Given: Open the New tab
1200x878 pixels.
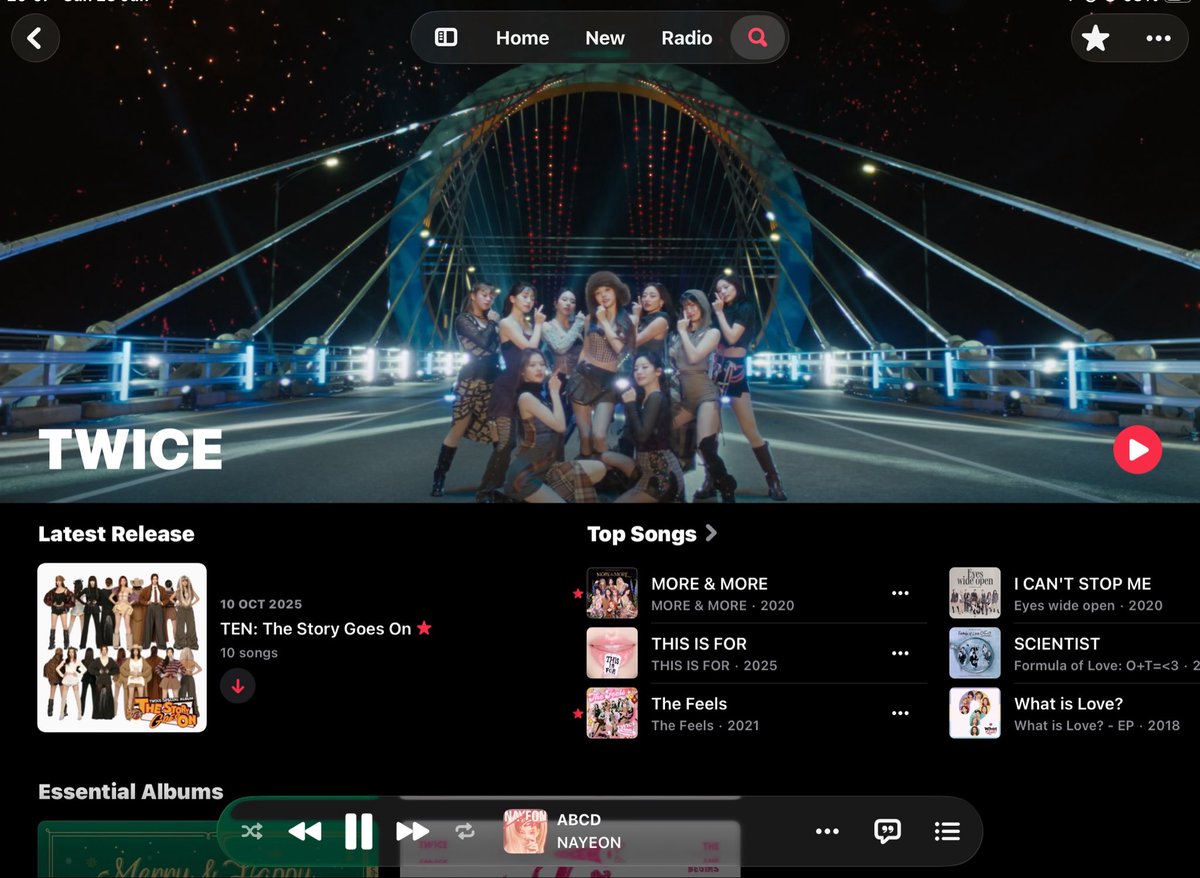Looking at the screenshot, I should click(x=605, y=38).
